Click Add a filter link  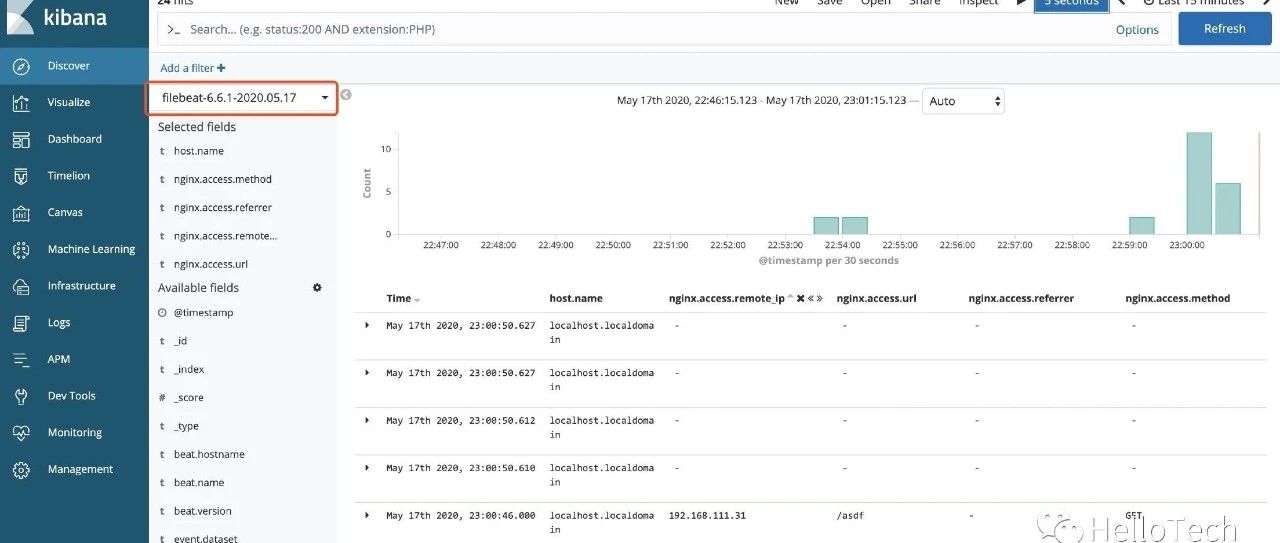point(192,68)
